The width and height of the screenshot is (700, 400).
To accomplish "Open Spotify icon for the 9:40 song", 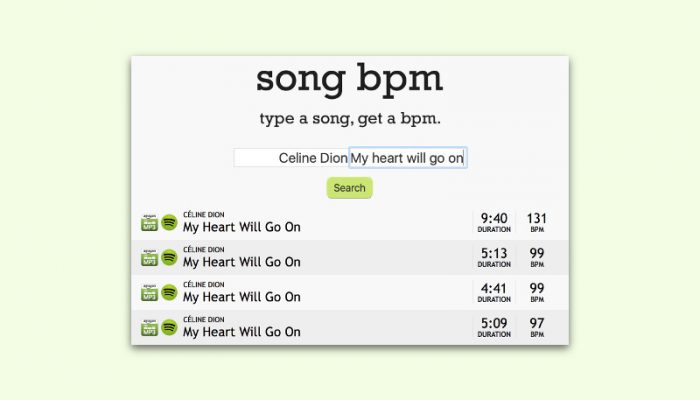I will tap(169, 222).
